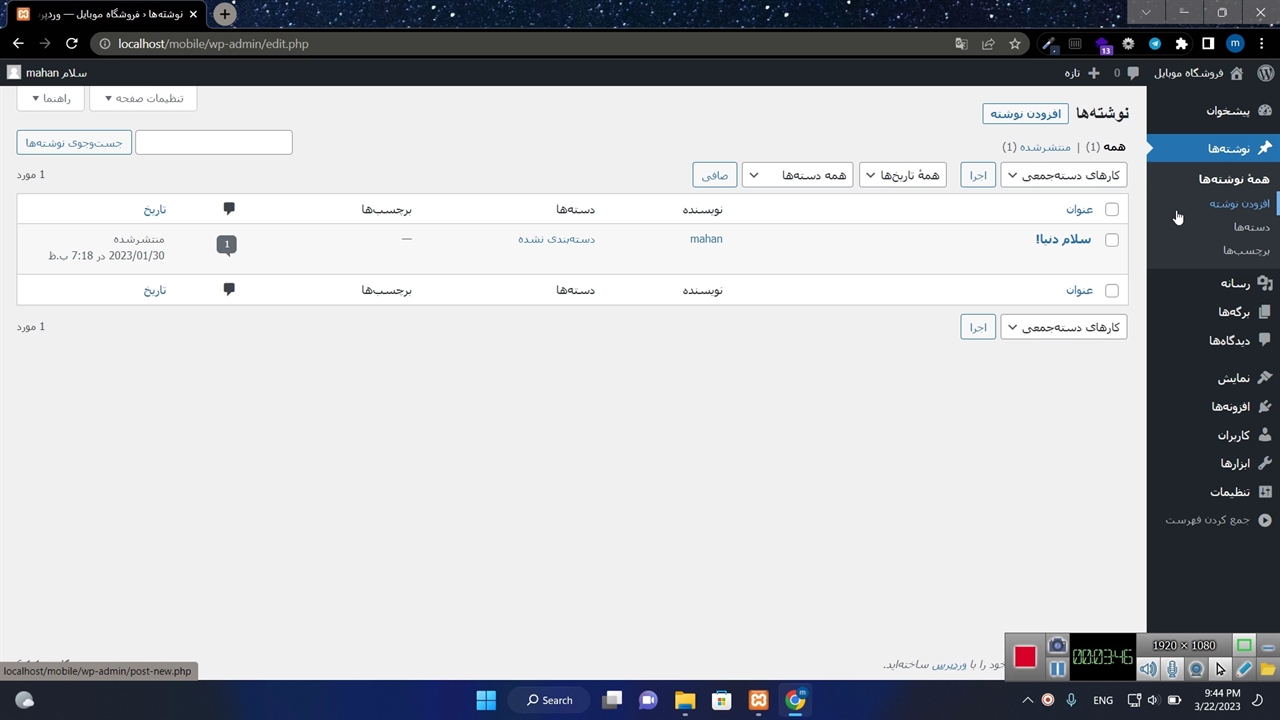Check the select-all checkbox in table header

point(1111,210)
